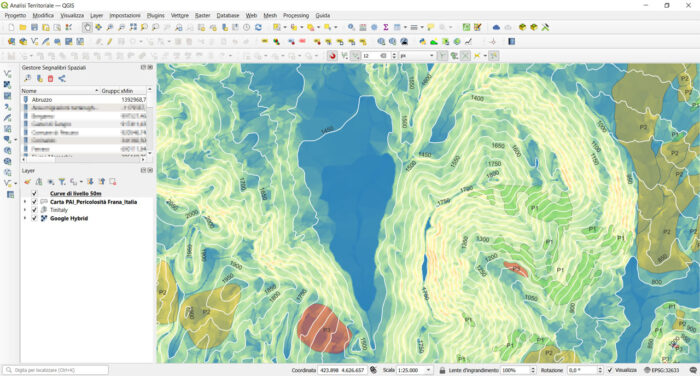The height and width of the screenshot is (376, 700).
Task: Open the Vettore menu
Action: 180,16
